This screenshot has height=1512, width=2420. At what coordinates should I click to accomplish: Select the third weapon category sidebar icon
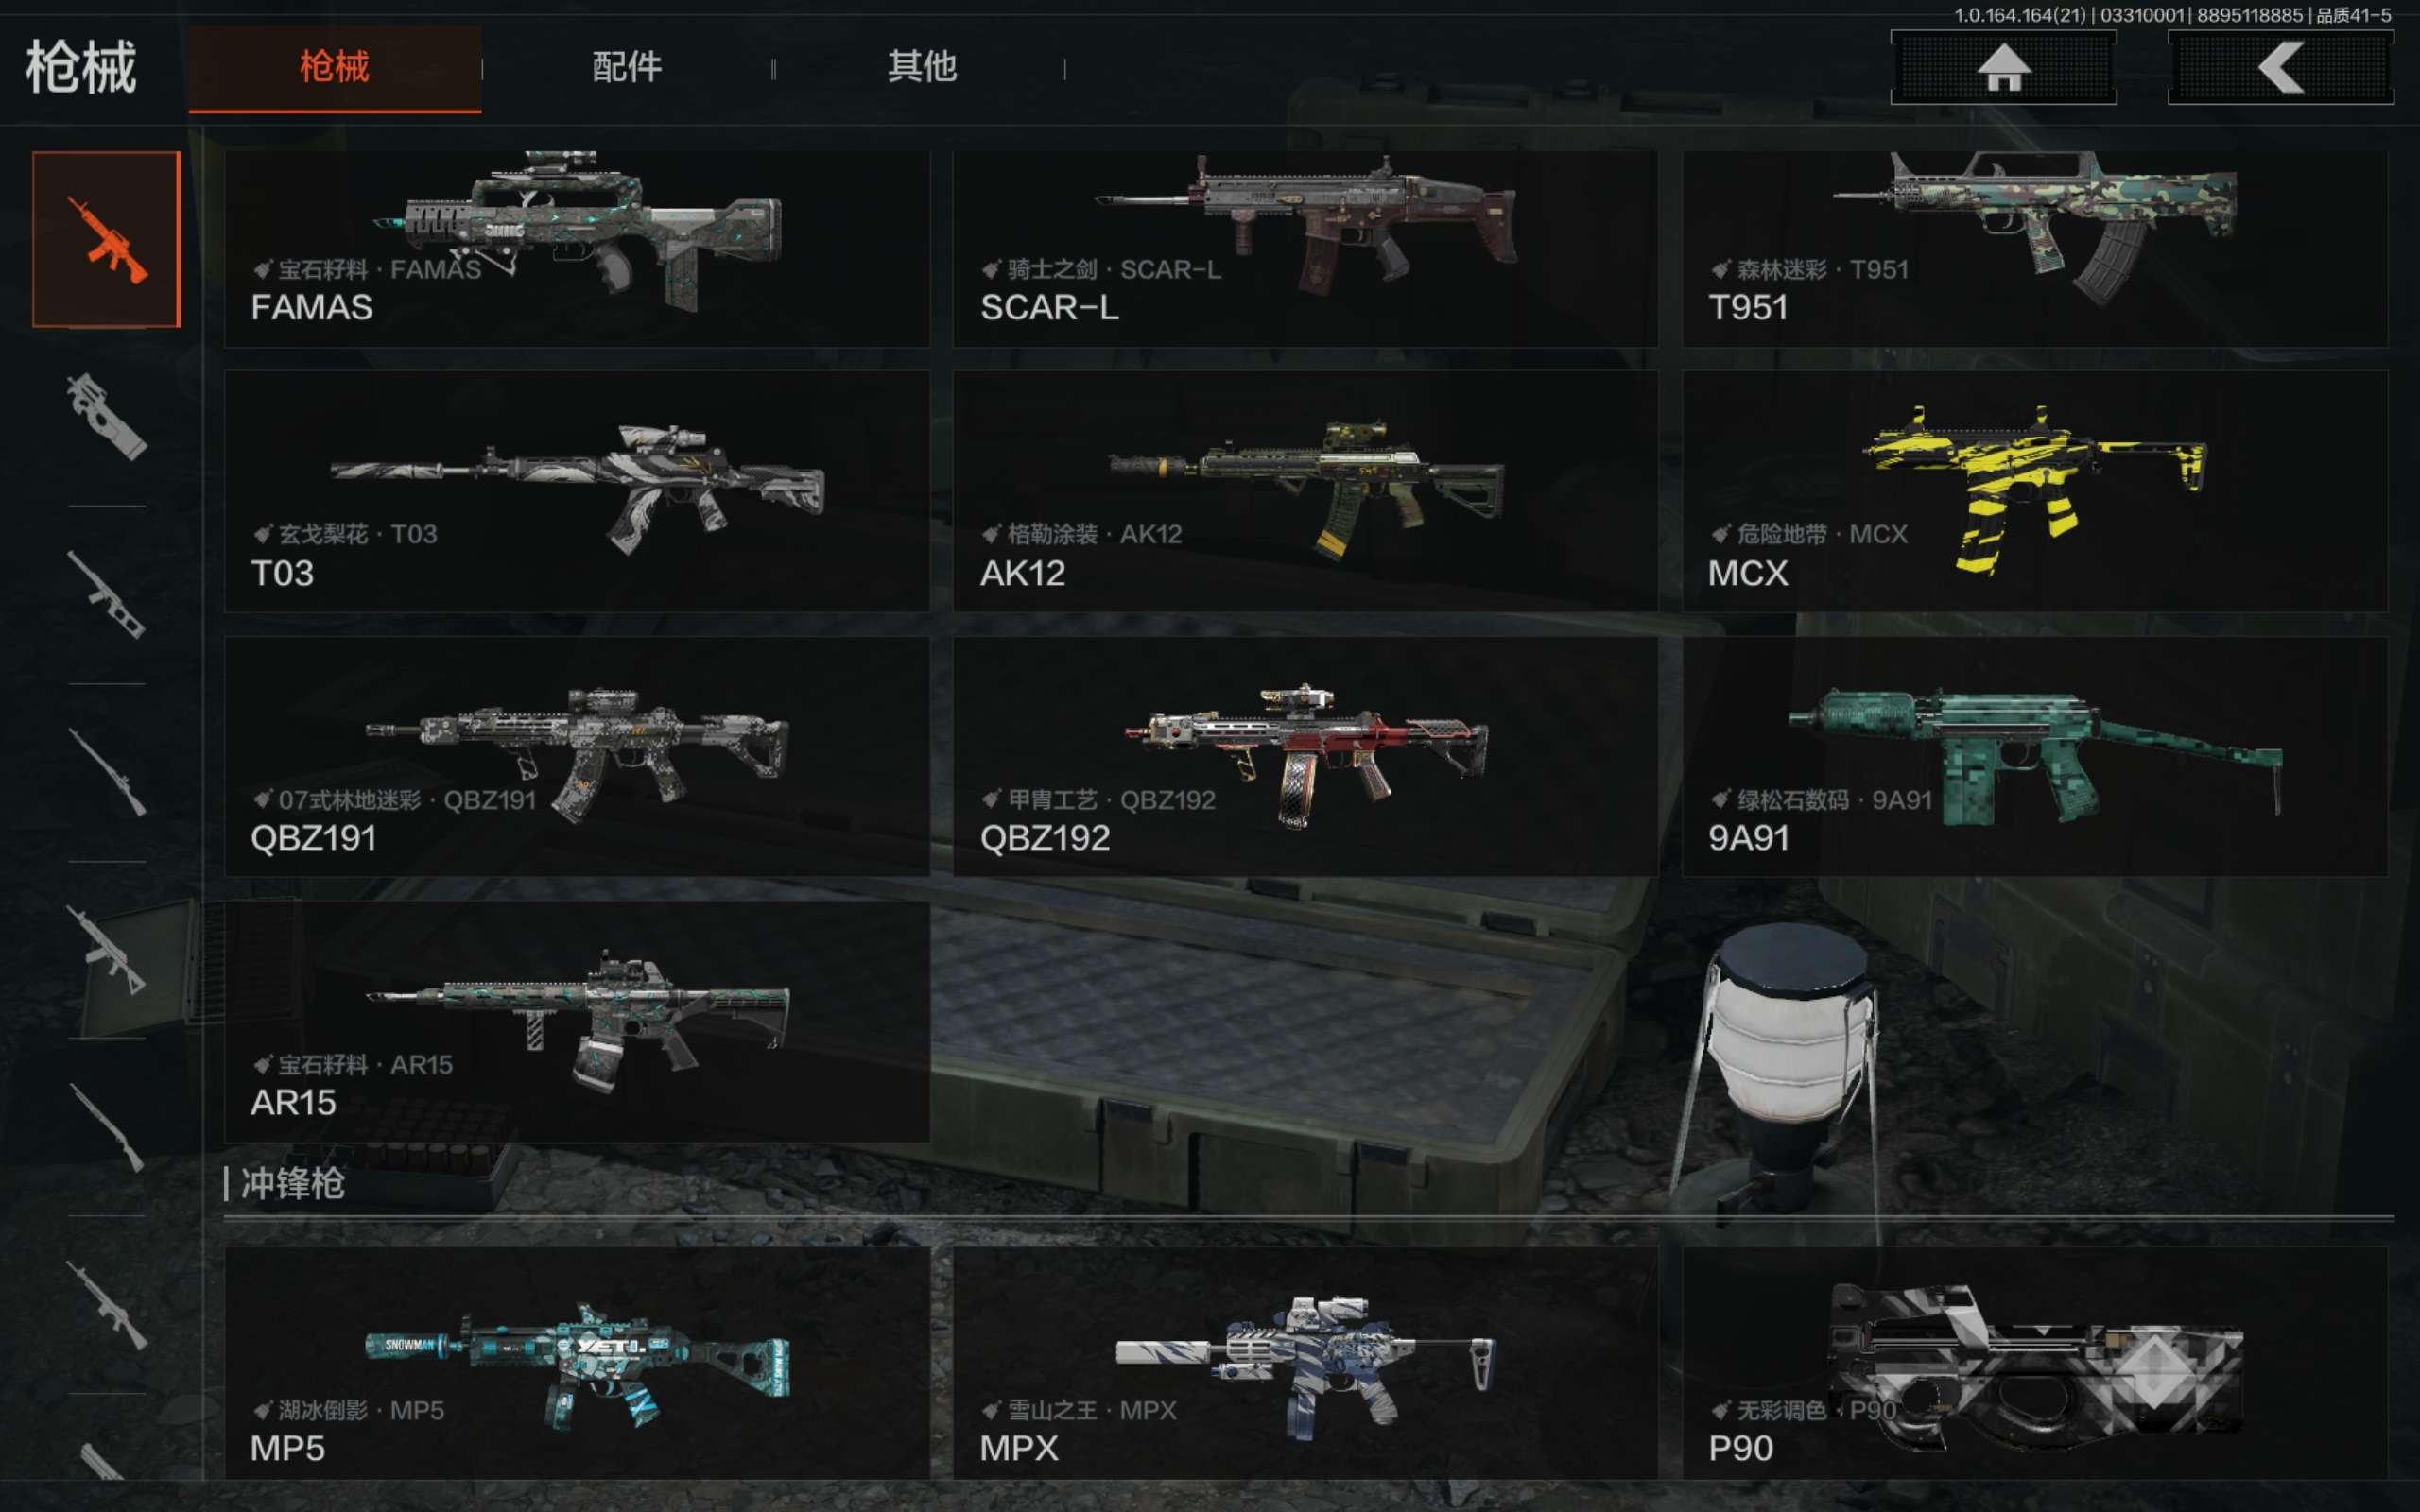coord(106,594)
